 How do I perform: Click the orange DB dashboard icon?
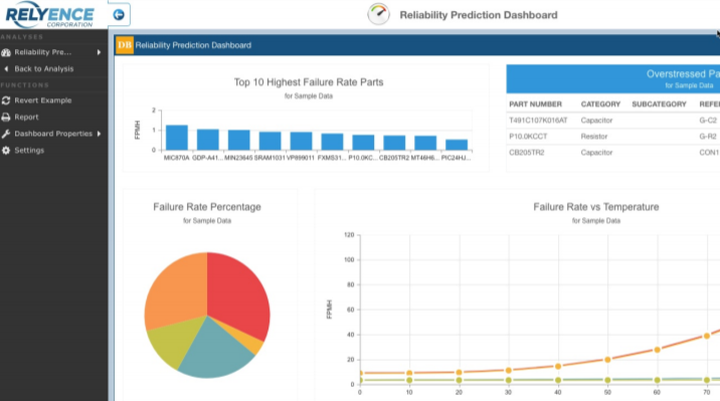pyautogui.click(x=124, y=45)
